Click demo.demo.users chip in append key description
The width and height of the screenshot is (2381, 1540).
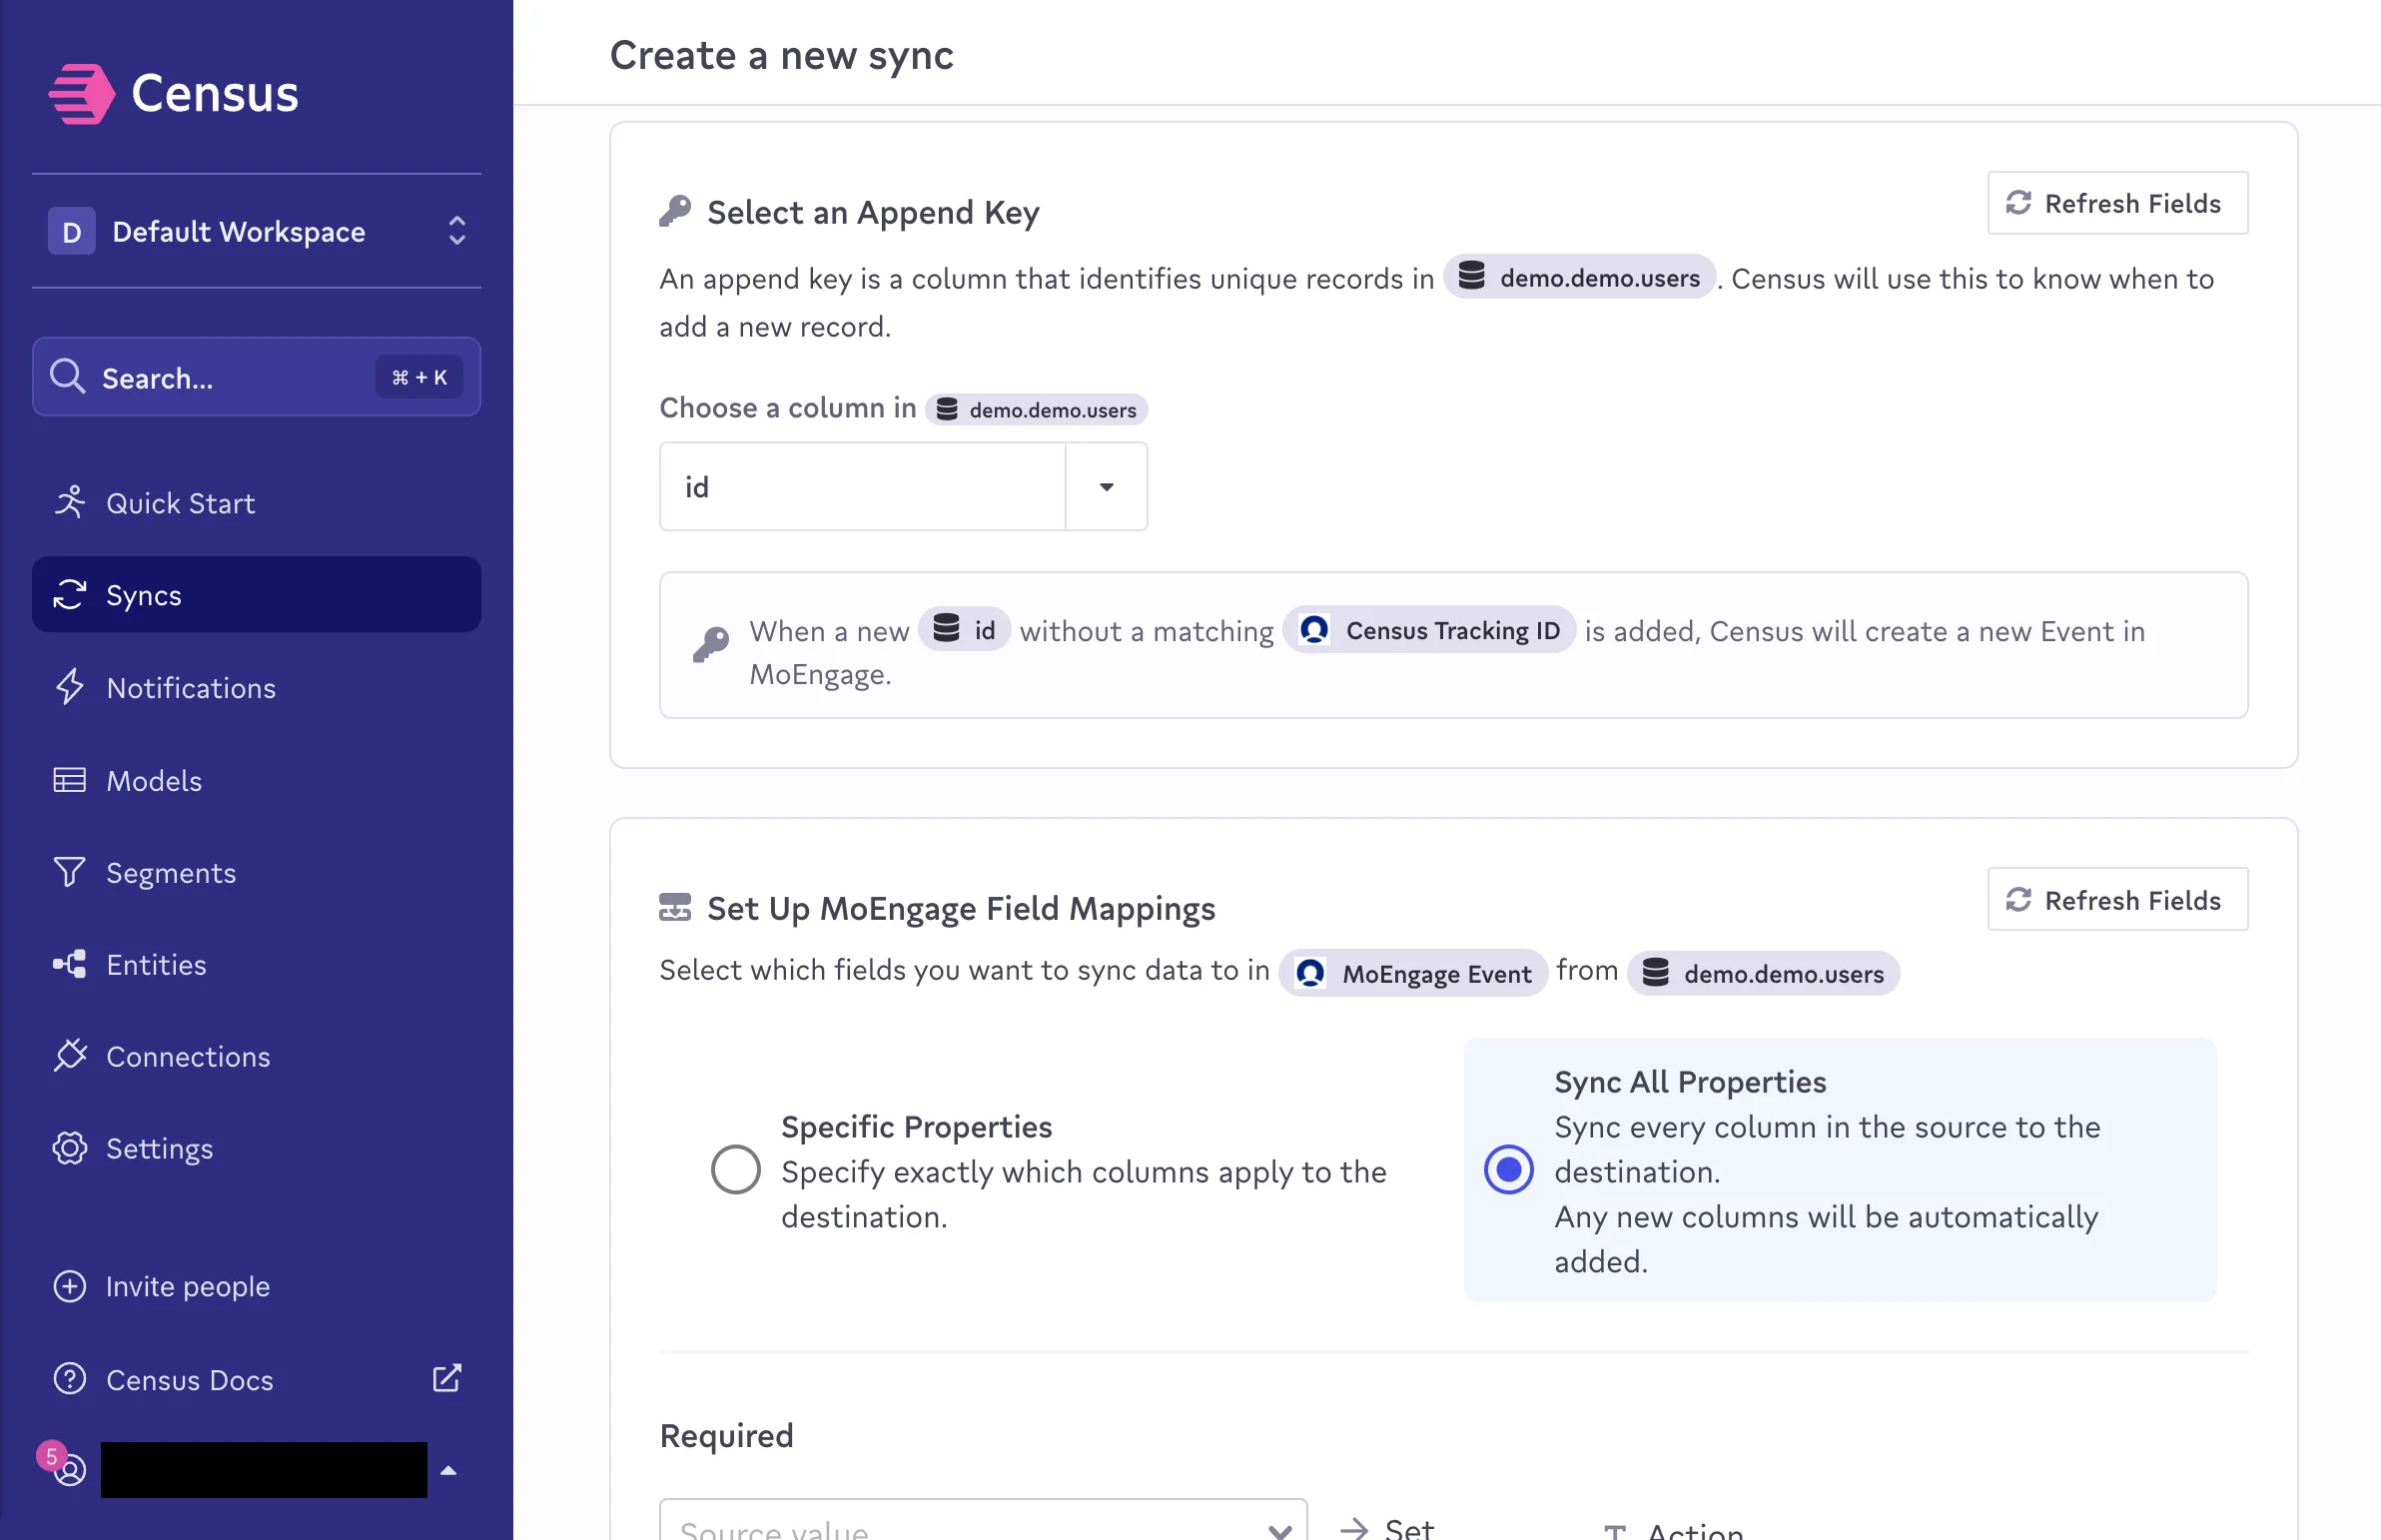[x=1579, y=278]
